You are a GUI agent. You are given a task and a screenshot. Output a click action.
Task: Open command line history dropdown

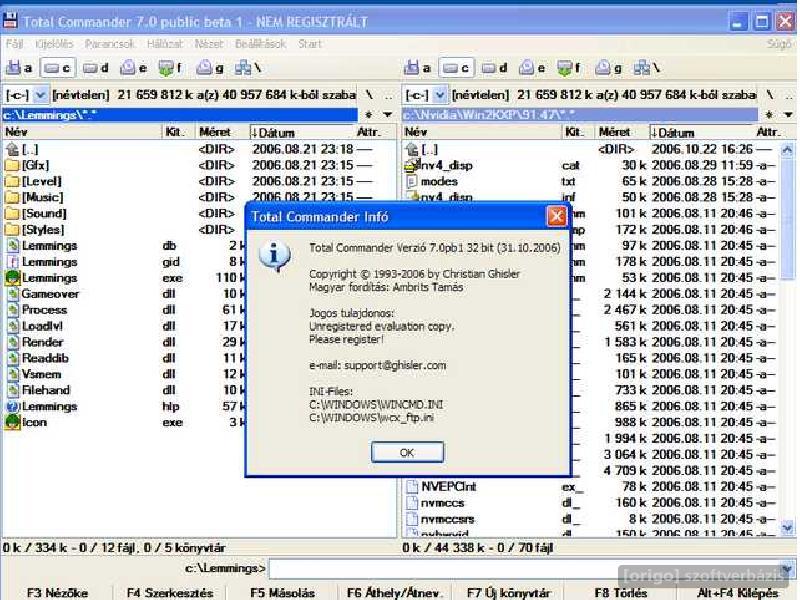coord(788,568)
